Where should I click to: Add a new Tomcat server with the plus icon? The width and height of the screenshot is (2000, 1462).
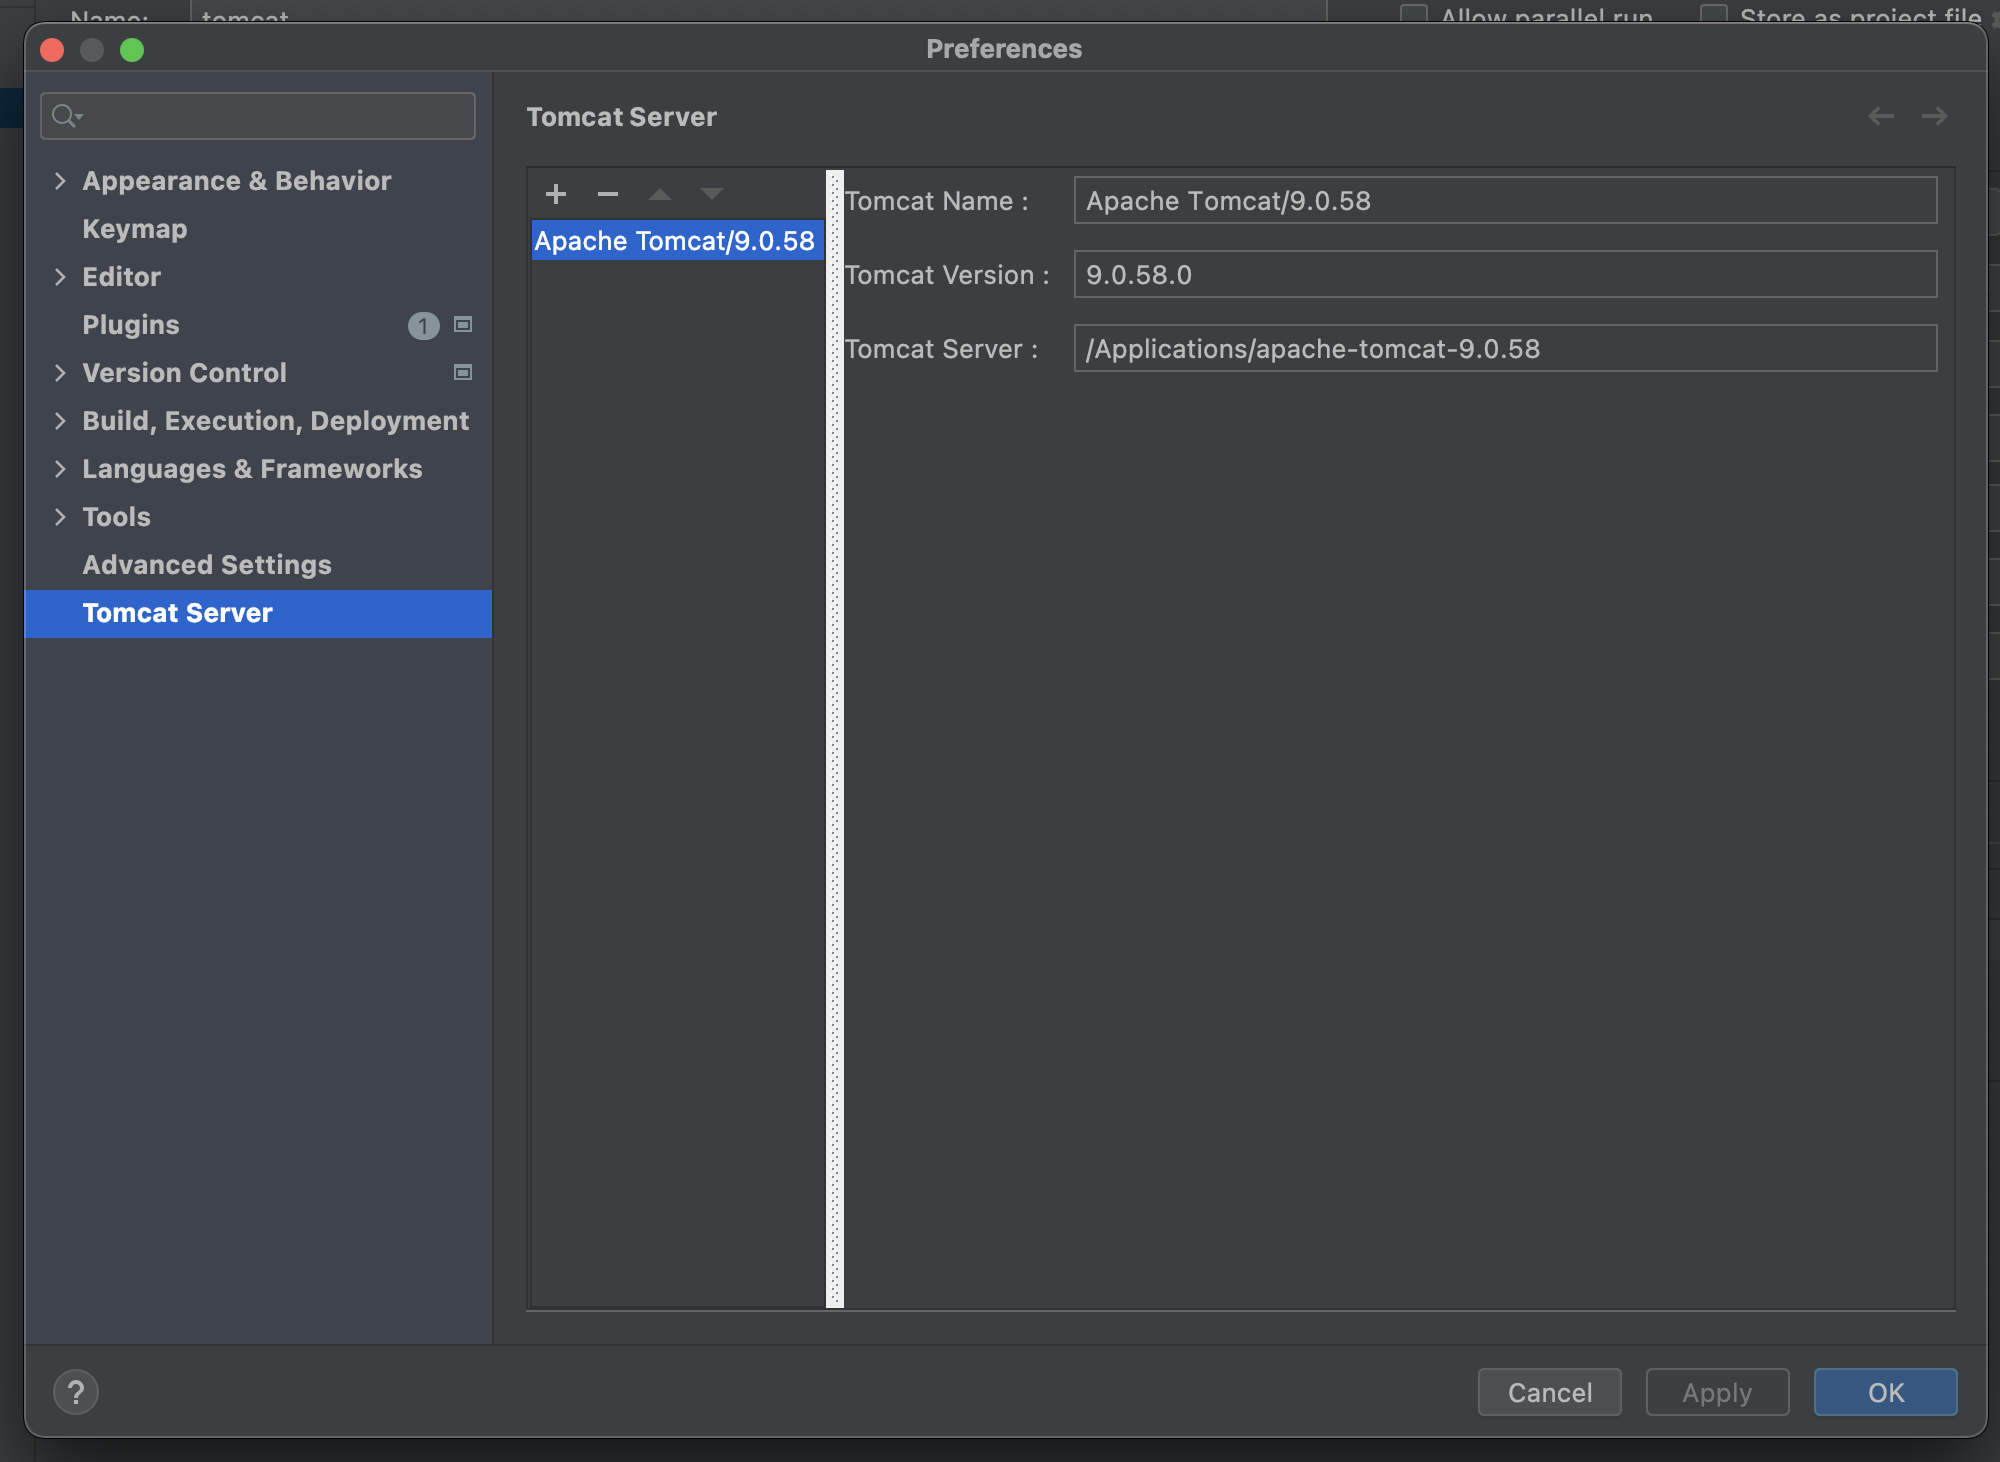[556, 194]
